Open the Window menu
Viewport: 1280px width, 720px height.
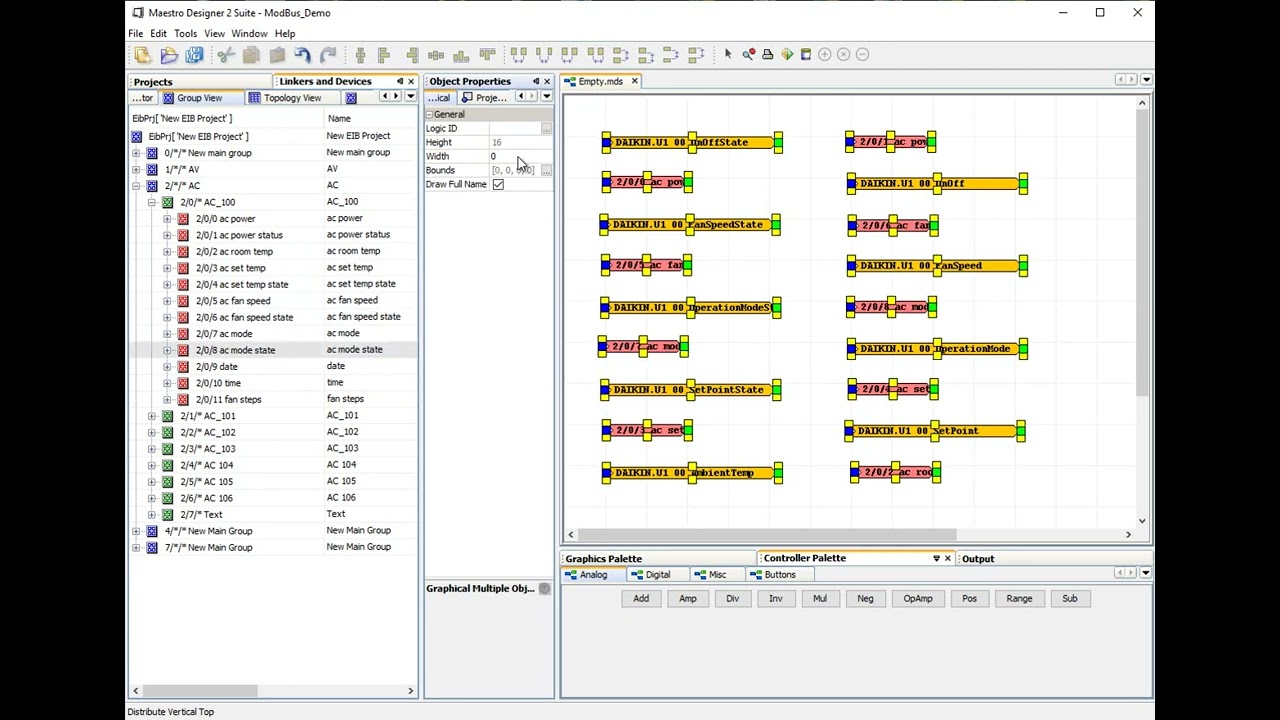(249, 33)
